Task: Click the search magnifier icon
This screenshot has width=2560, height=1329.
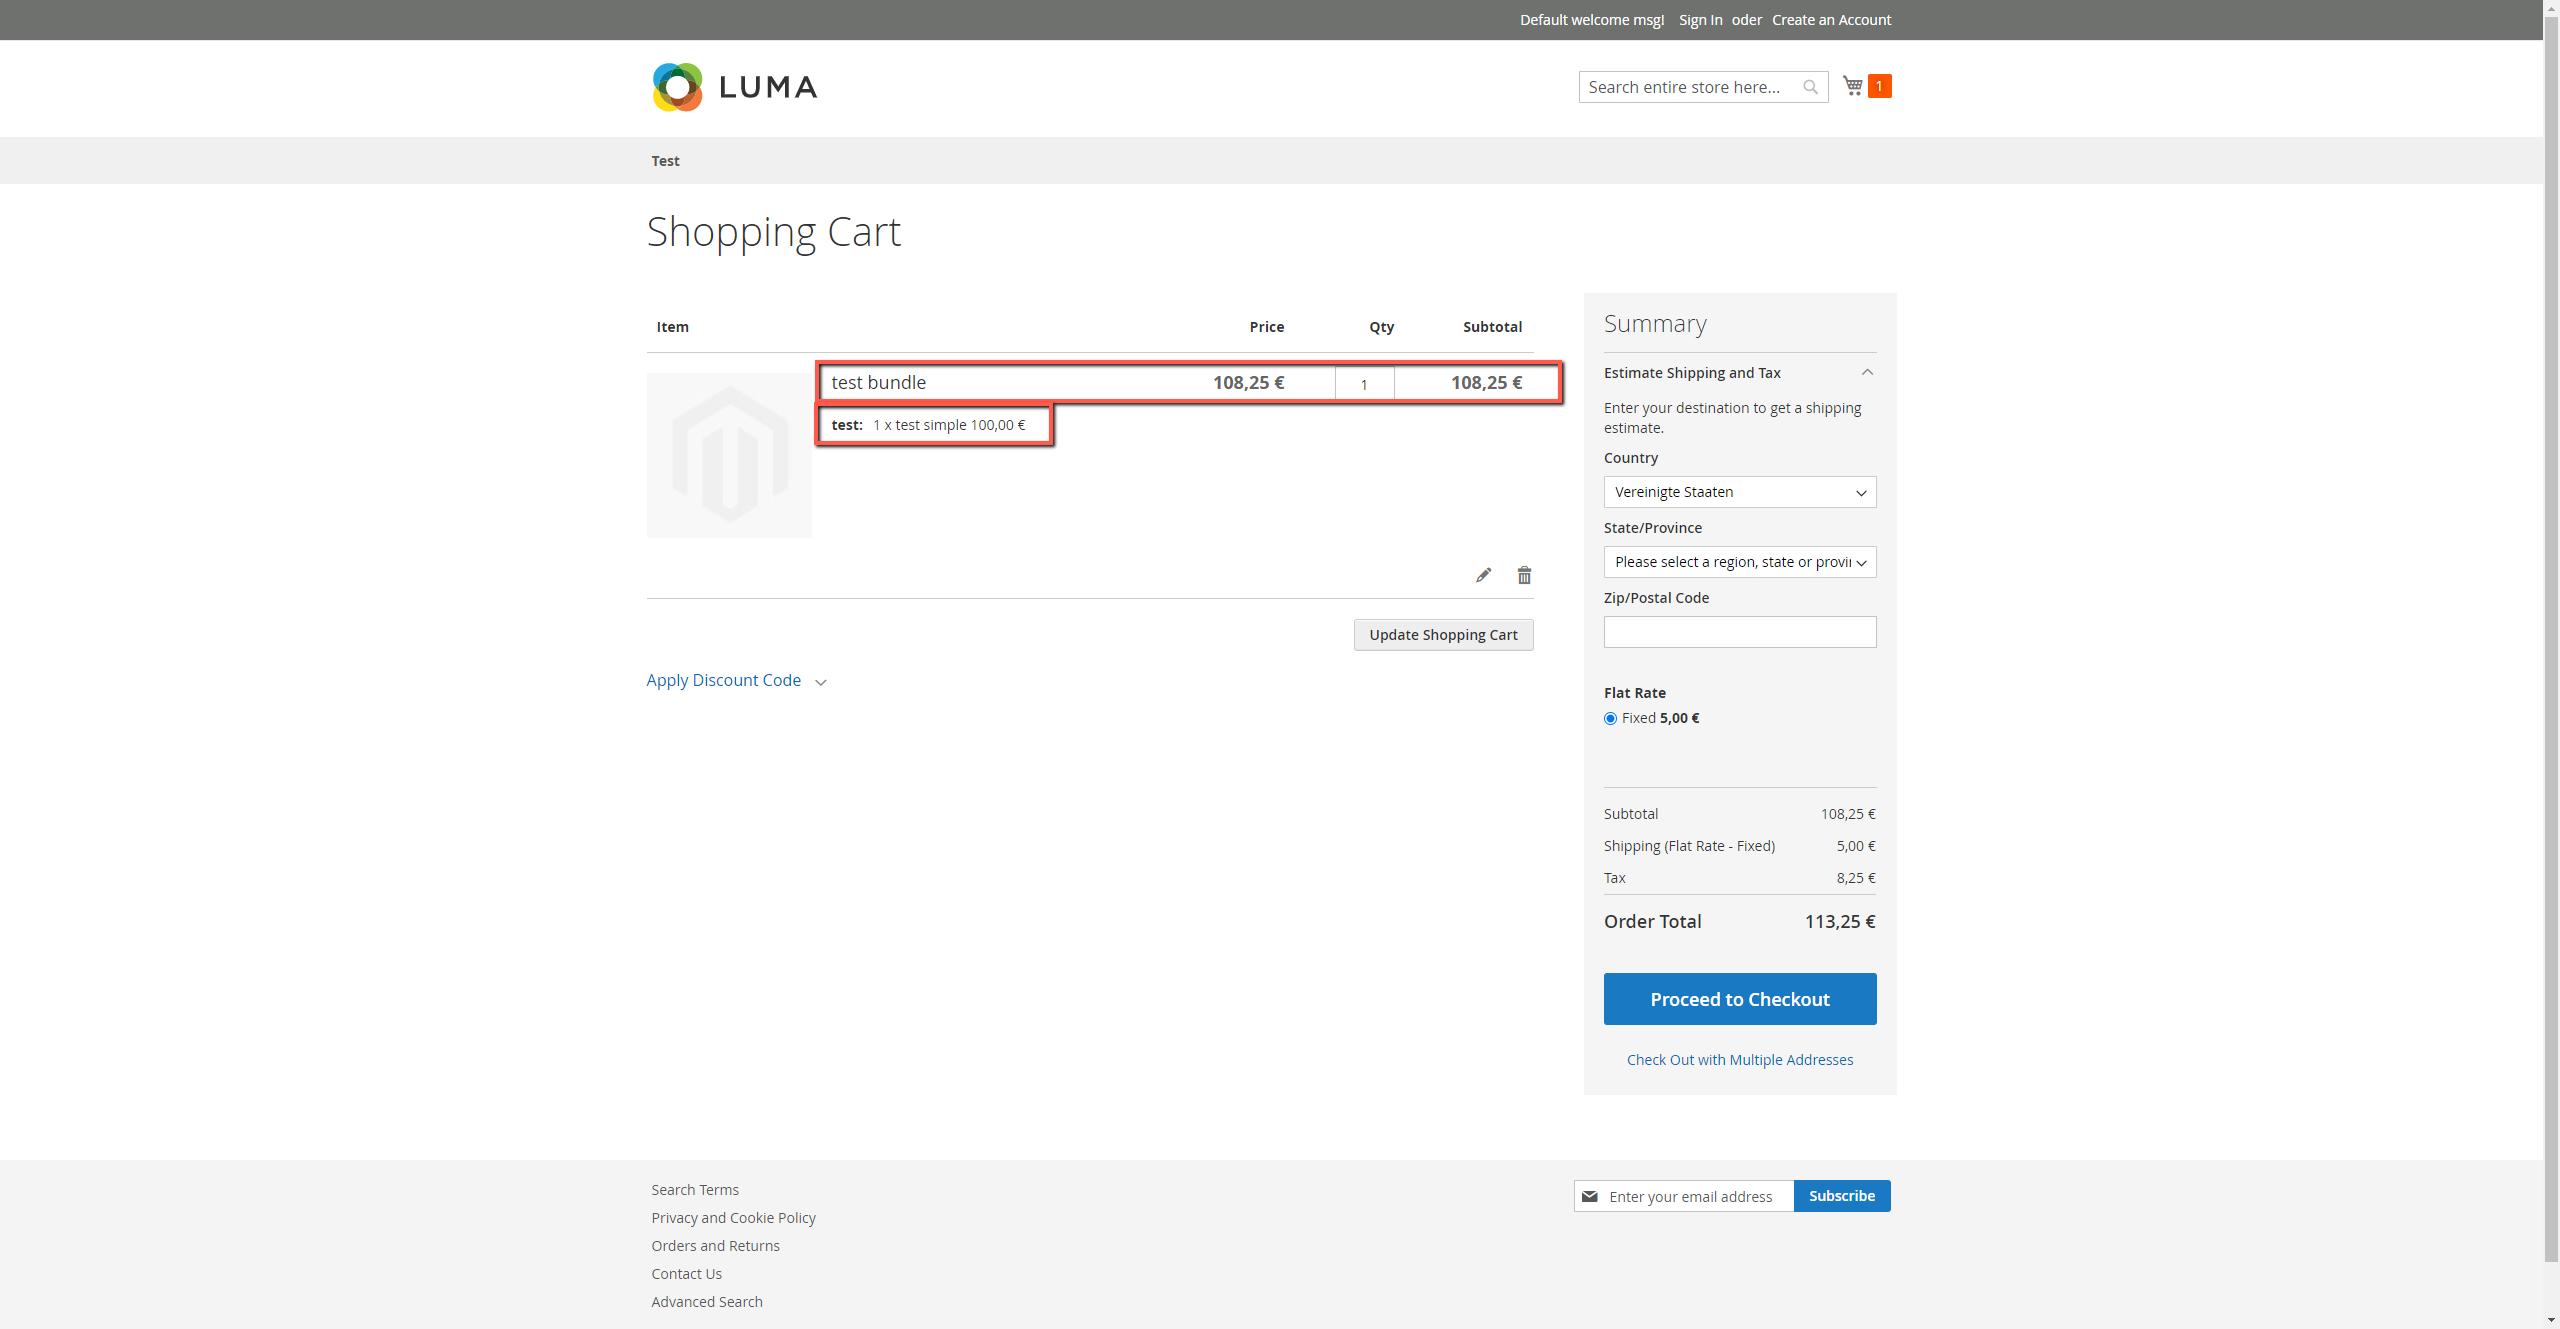Action: coord(1810,87)
